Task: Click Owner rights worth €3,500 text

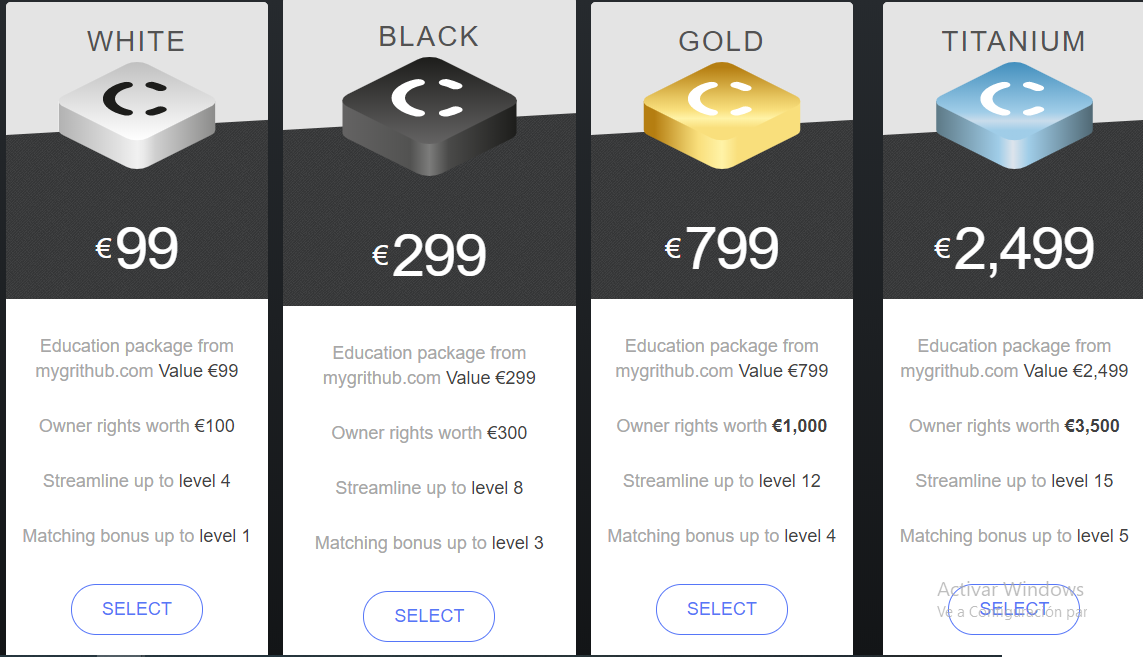Action: pyautogui.click(x=1014, y=426)
